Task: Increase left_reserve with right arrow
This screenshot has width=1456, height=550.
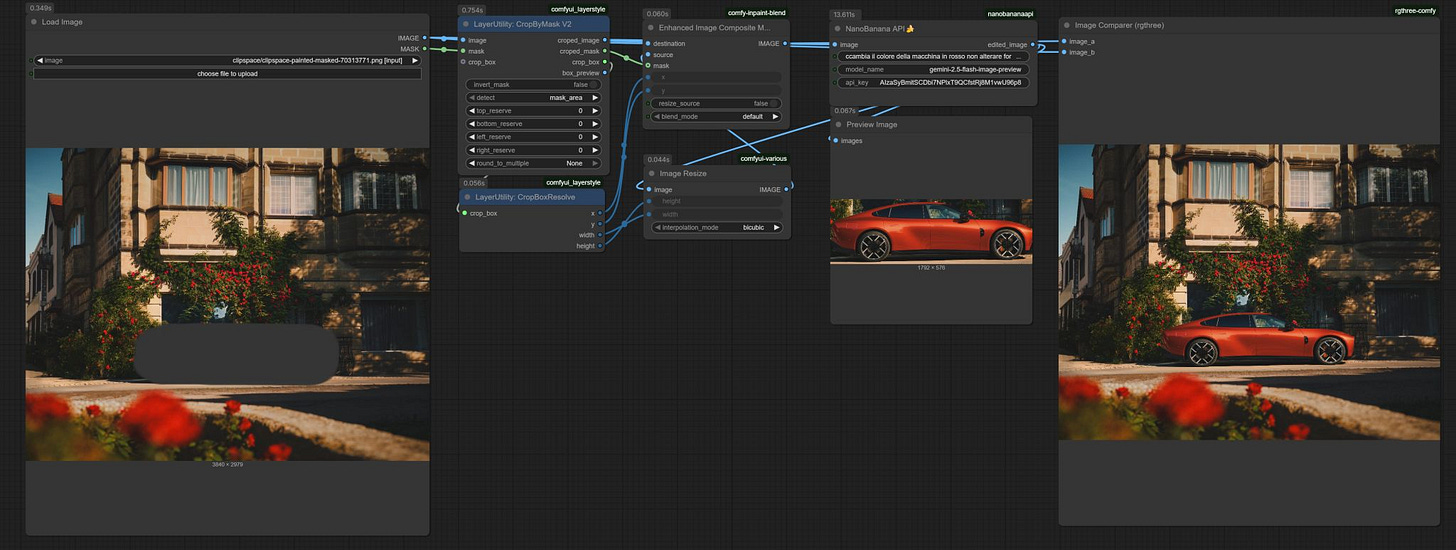Action: [x=596, y=137]
